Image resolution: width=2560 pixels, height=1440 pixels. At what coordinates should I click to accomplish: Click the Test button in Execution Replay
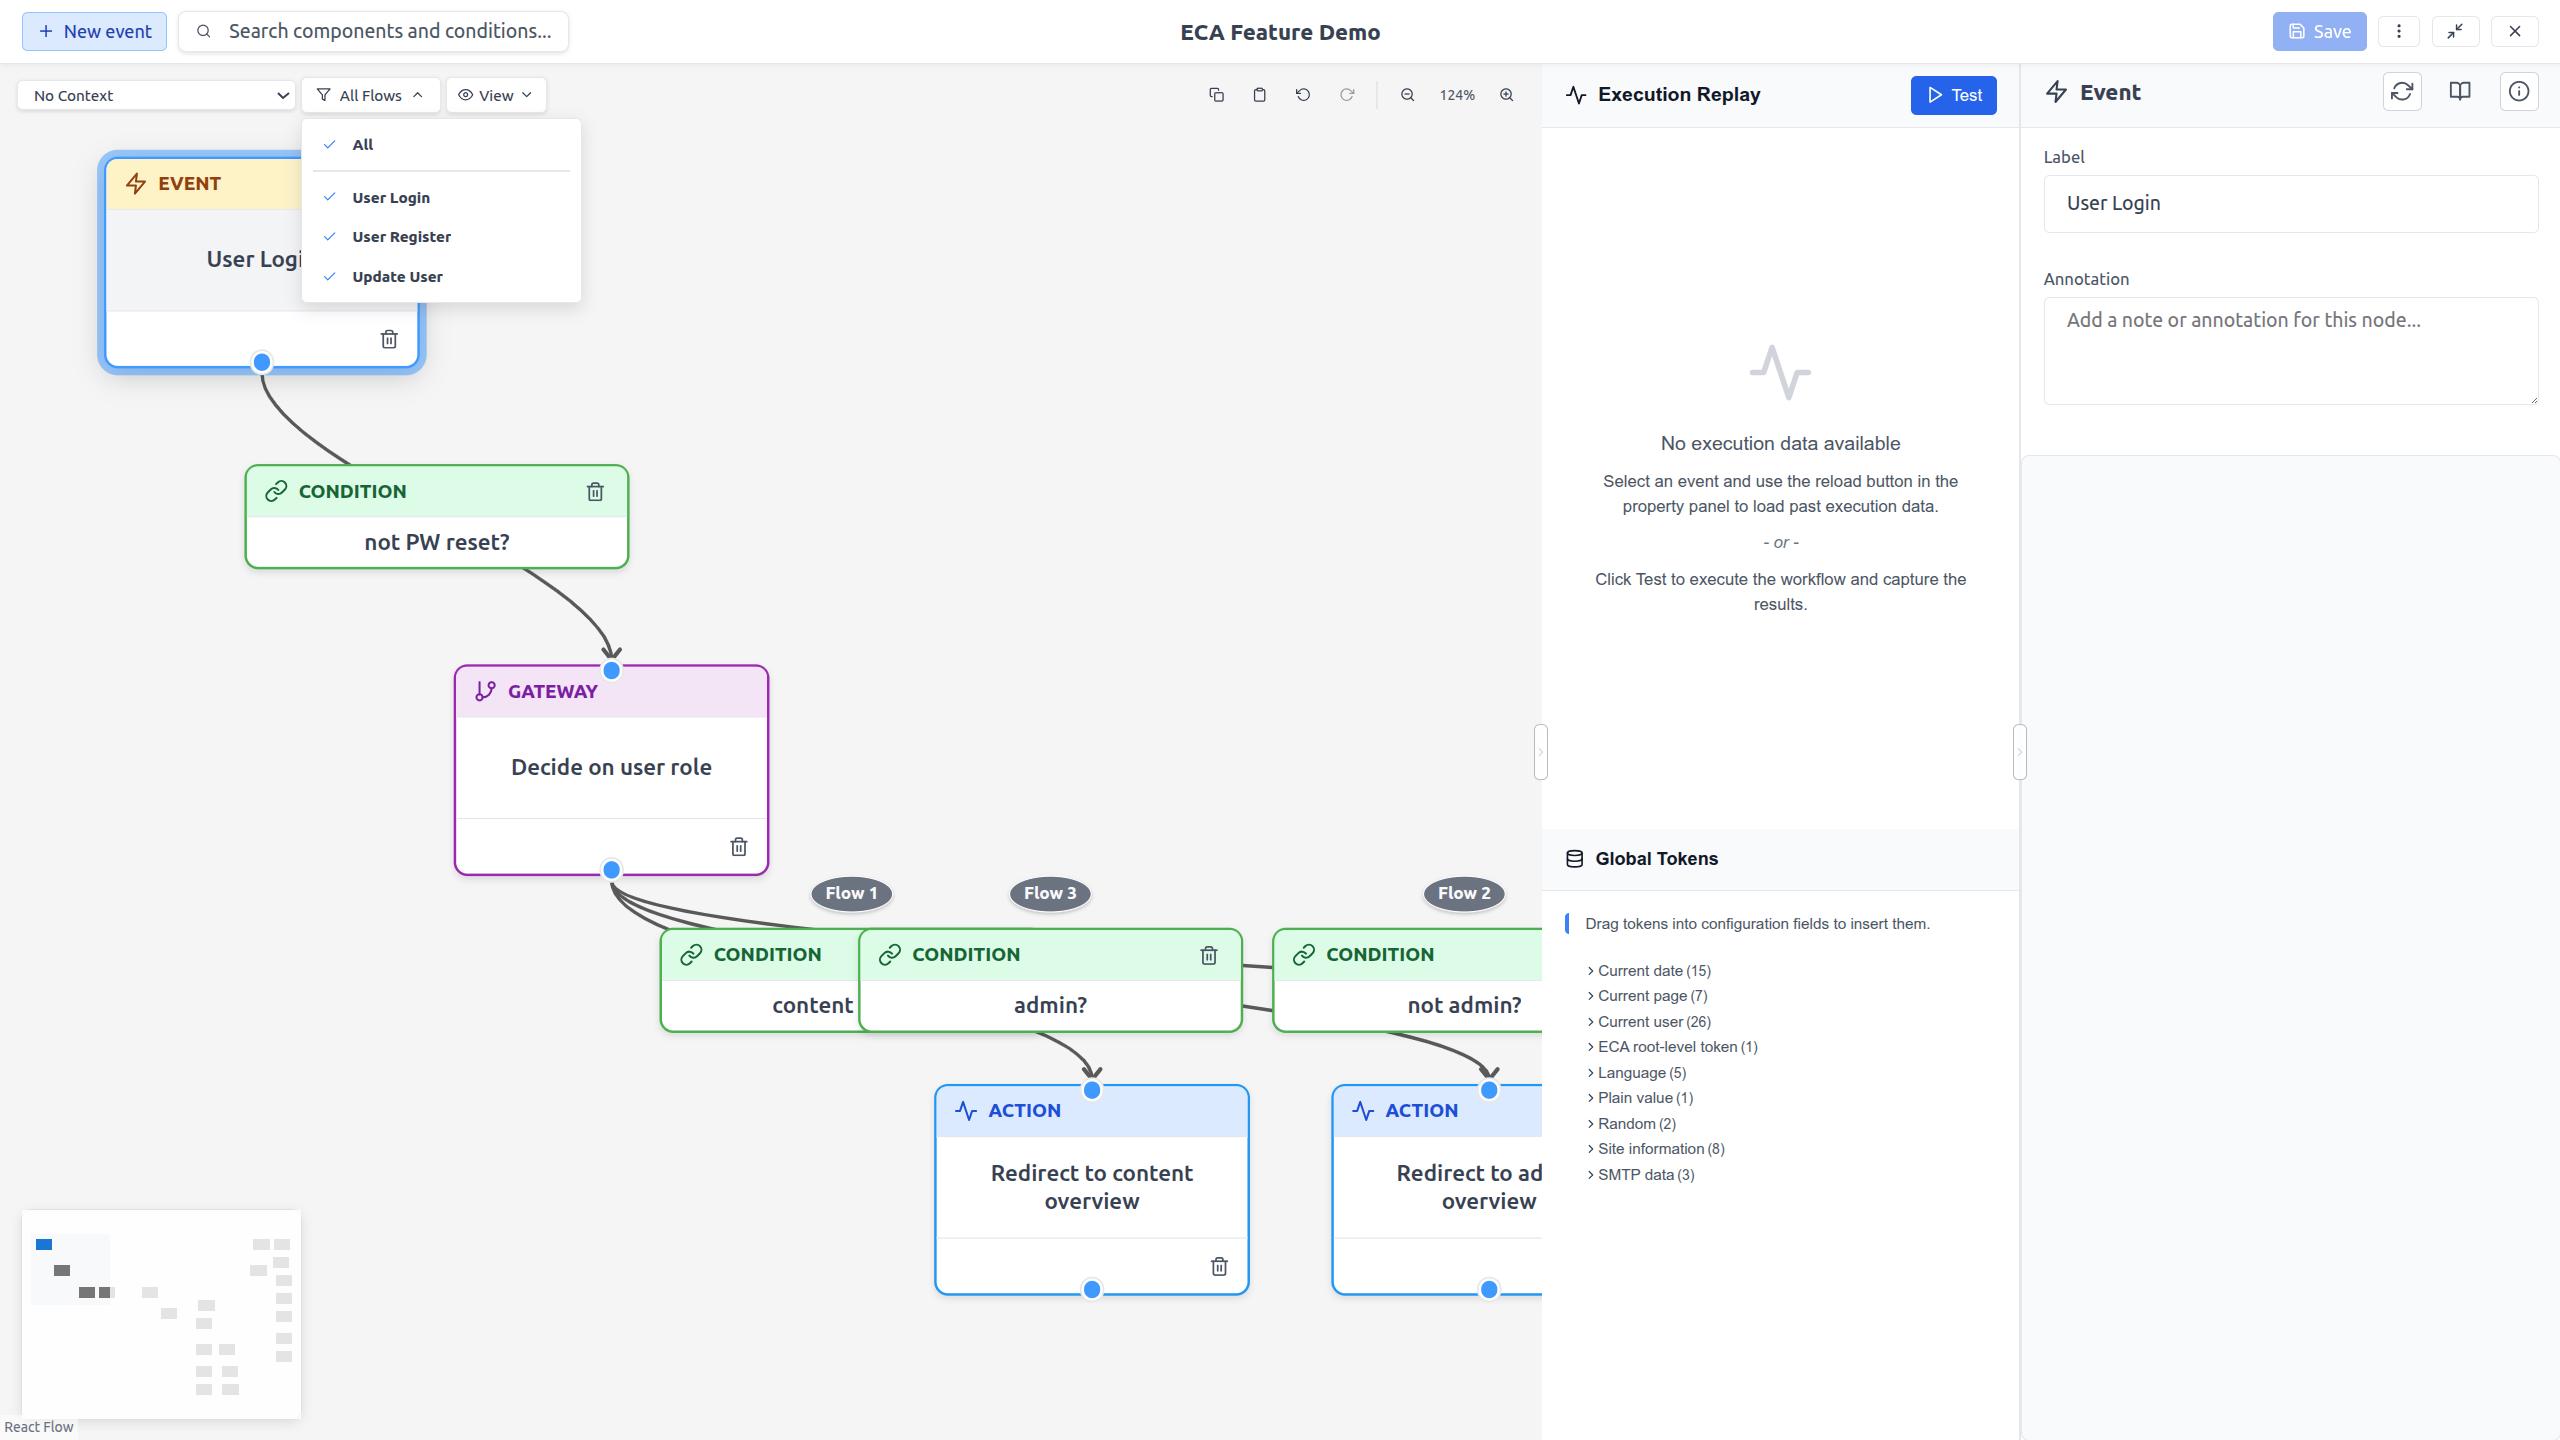point(1953,95)
